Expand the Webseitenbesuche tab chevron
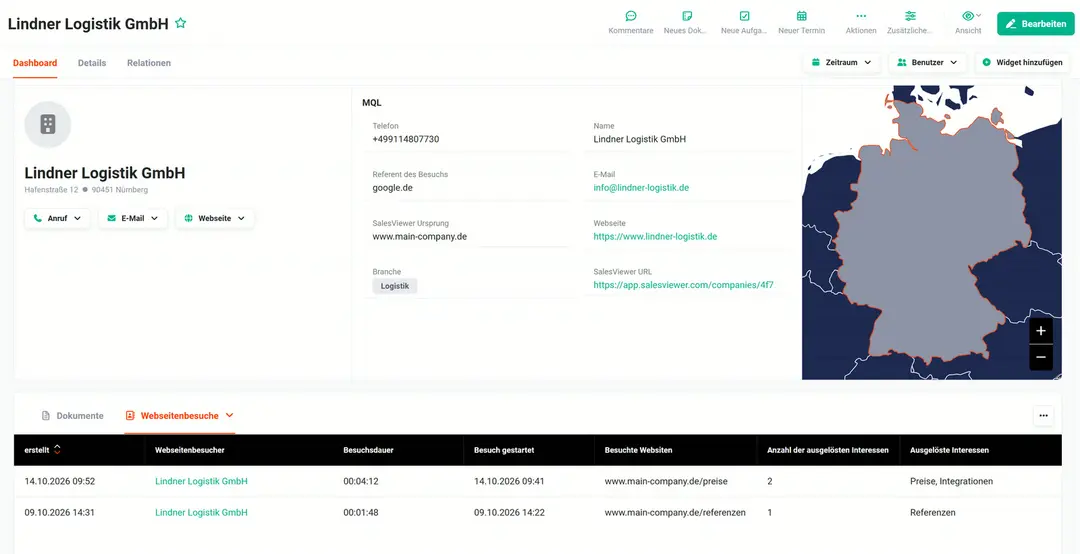1080x554 pixels. tap(230, 416)
